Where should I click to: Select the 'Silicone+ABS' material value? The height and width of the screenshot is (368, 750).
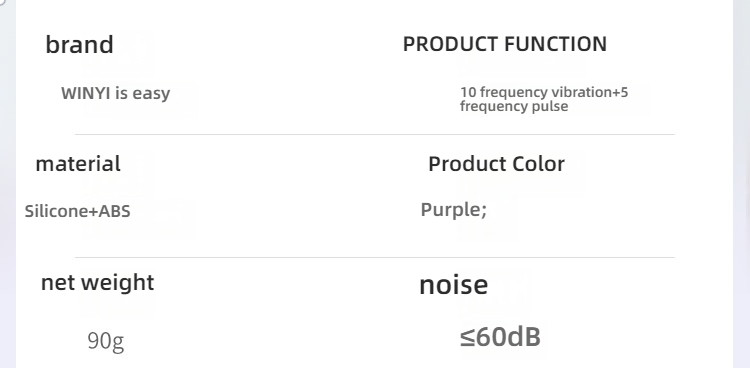(x=77, y=211)
